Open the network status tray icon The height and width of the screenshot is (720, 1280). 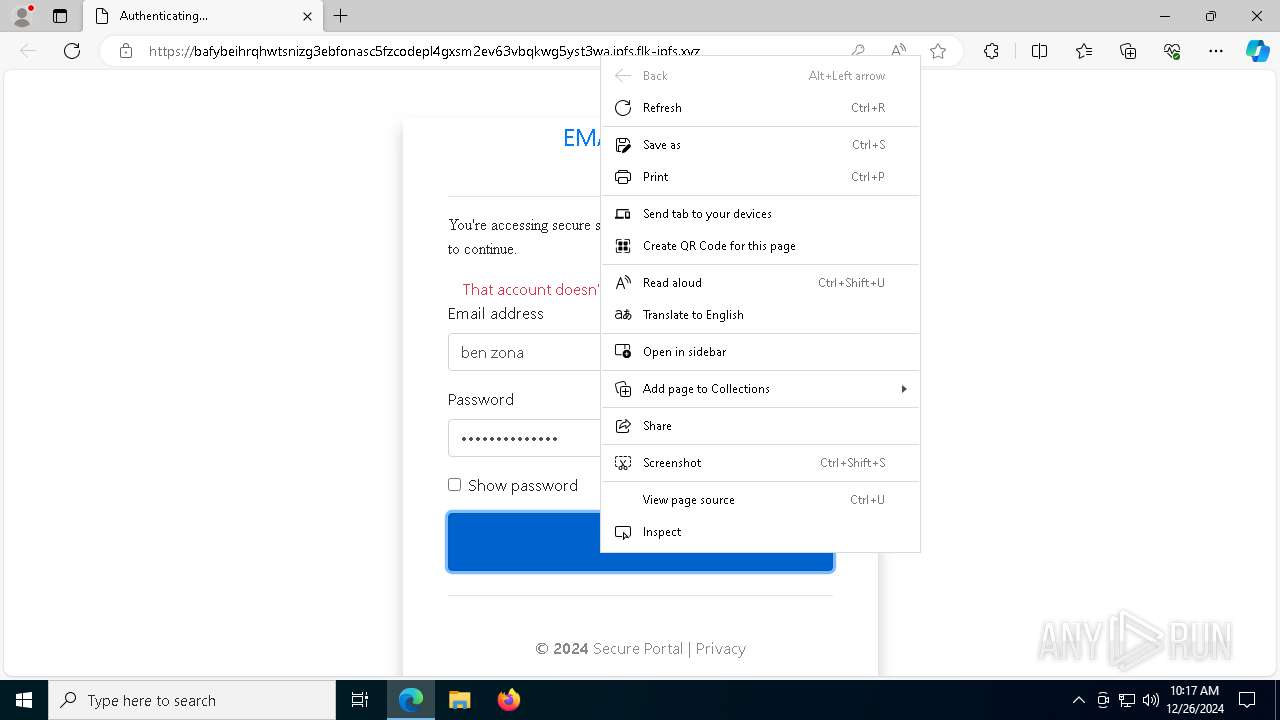click(1127, 700)
